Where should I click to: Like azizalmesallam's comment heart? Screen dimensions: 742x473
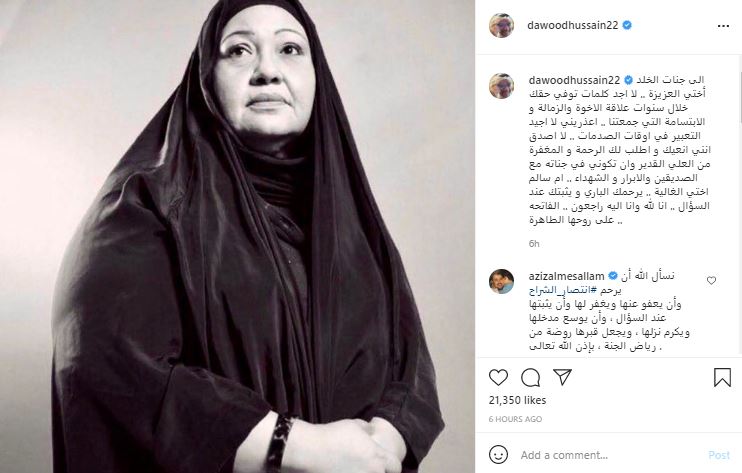[711, 280]
